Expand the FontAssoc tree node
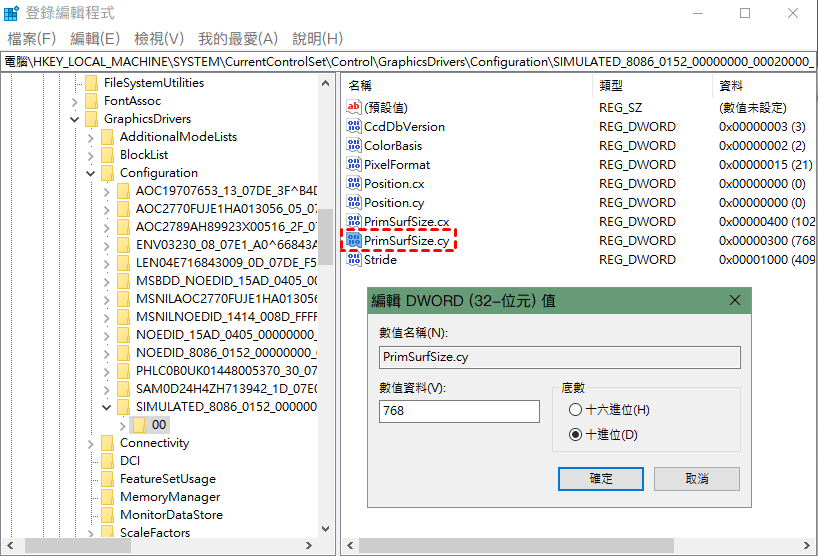 tap(75, 102)
